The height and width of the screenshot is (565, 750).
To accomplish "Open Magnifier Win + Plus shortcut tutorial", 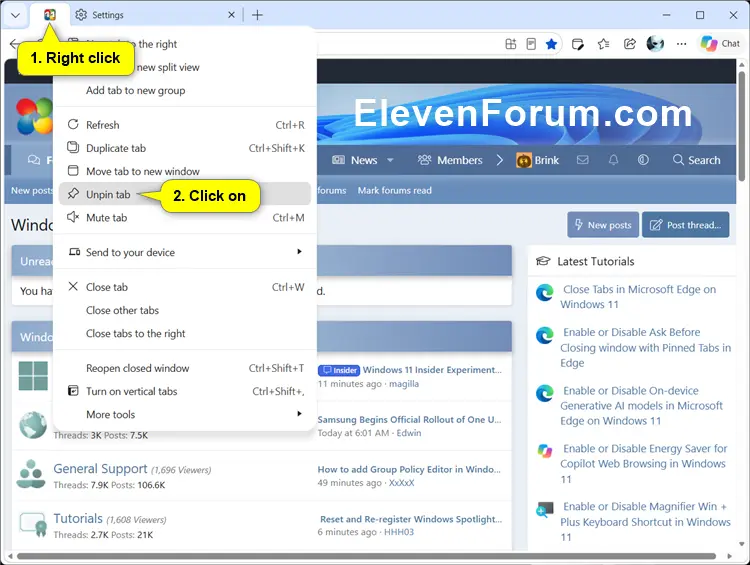I will click(645, 521).
